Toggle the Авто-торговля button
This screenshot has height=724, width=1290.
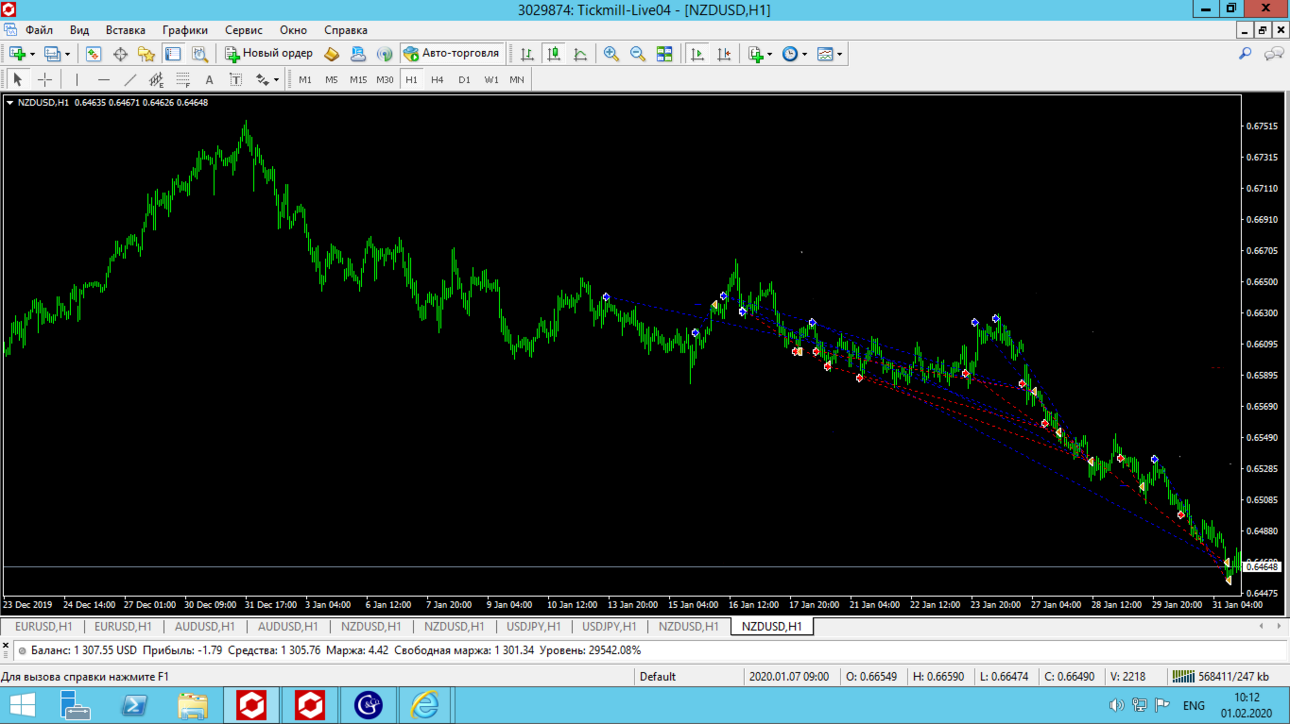click(x=451, y=54)
